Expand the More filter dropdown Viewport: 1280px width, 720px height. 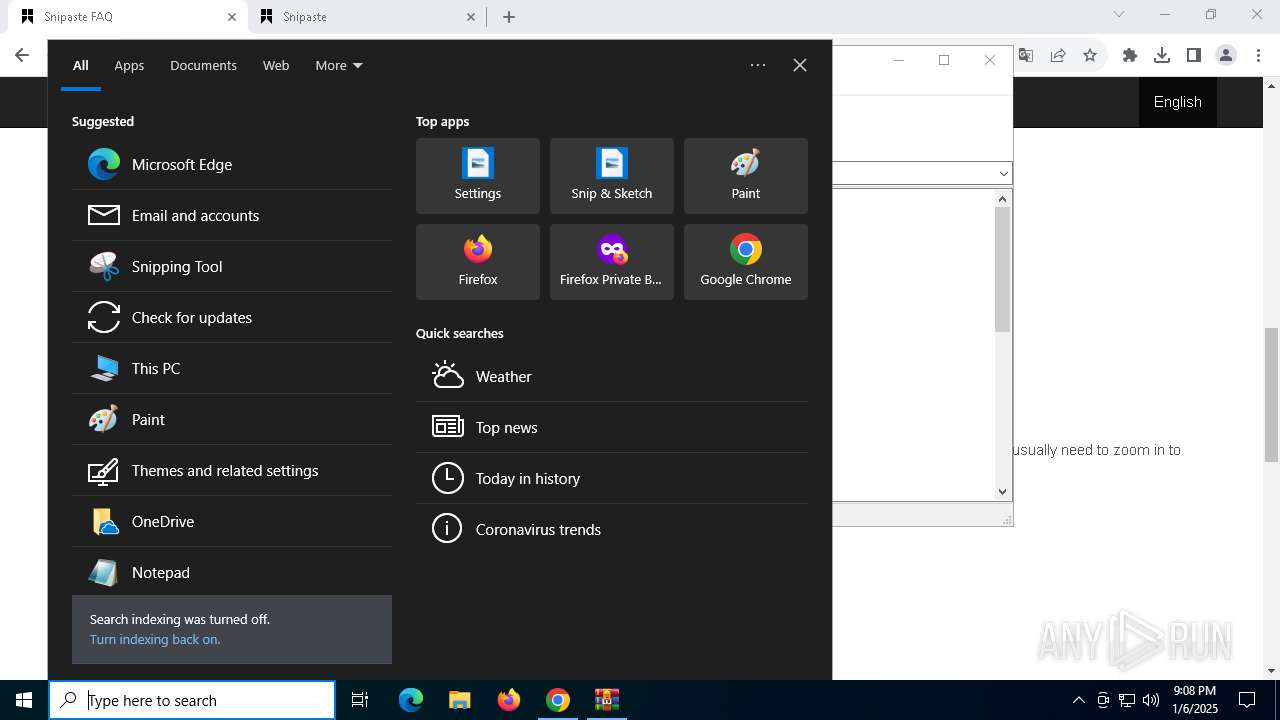339,65
